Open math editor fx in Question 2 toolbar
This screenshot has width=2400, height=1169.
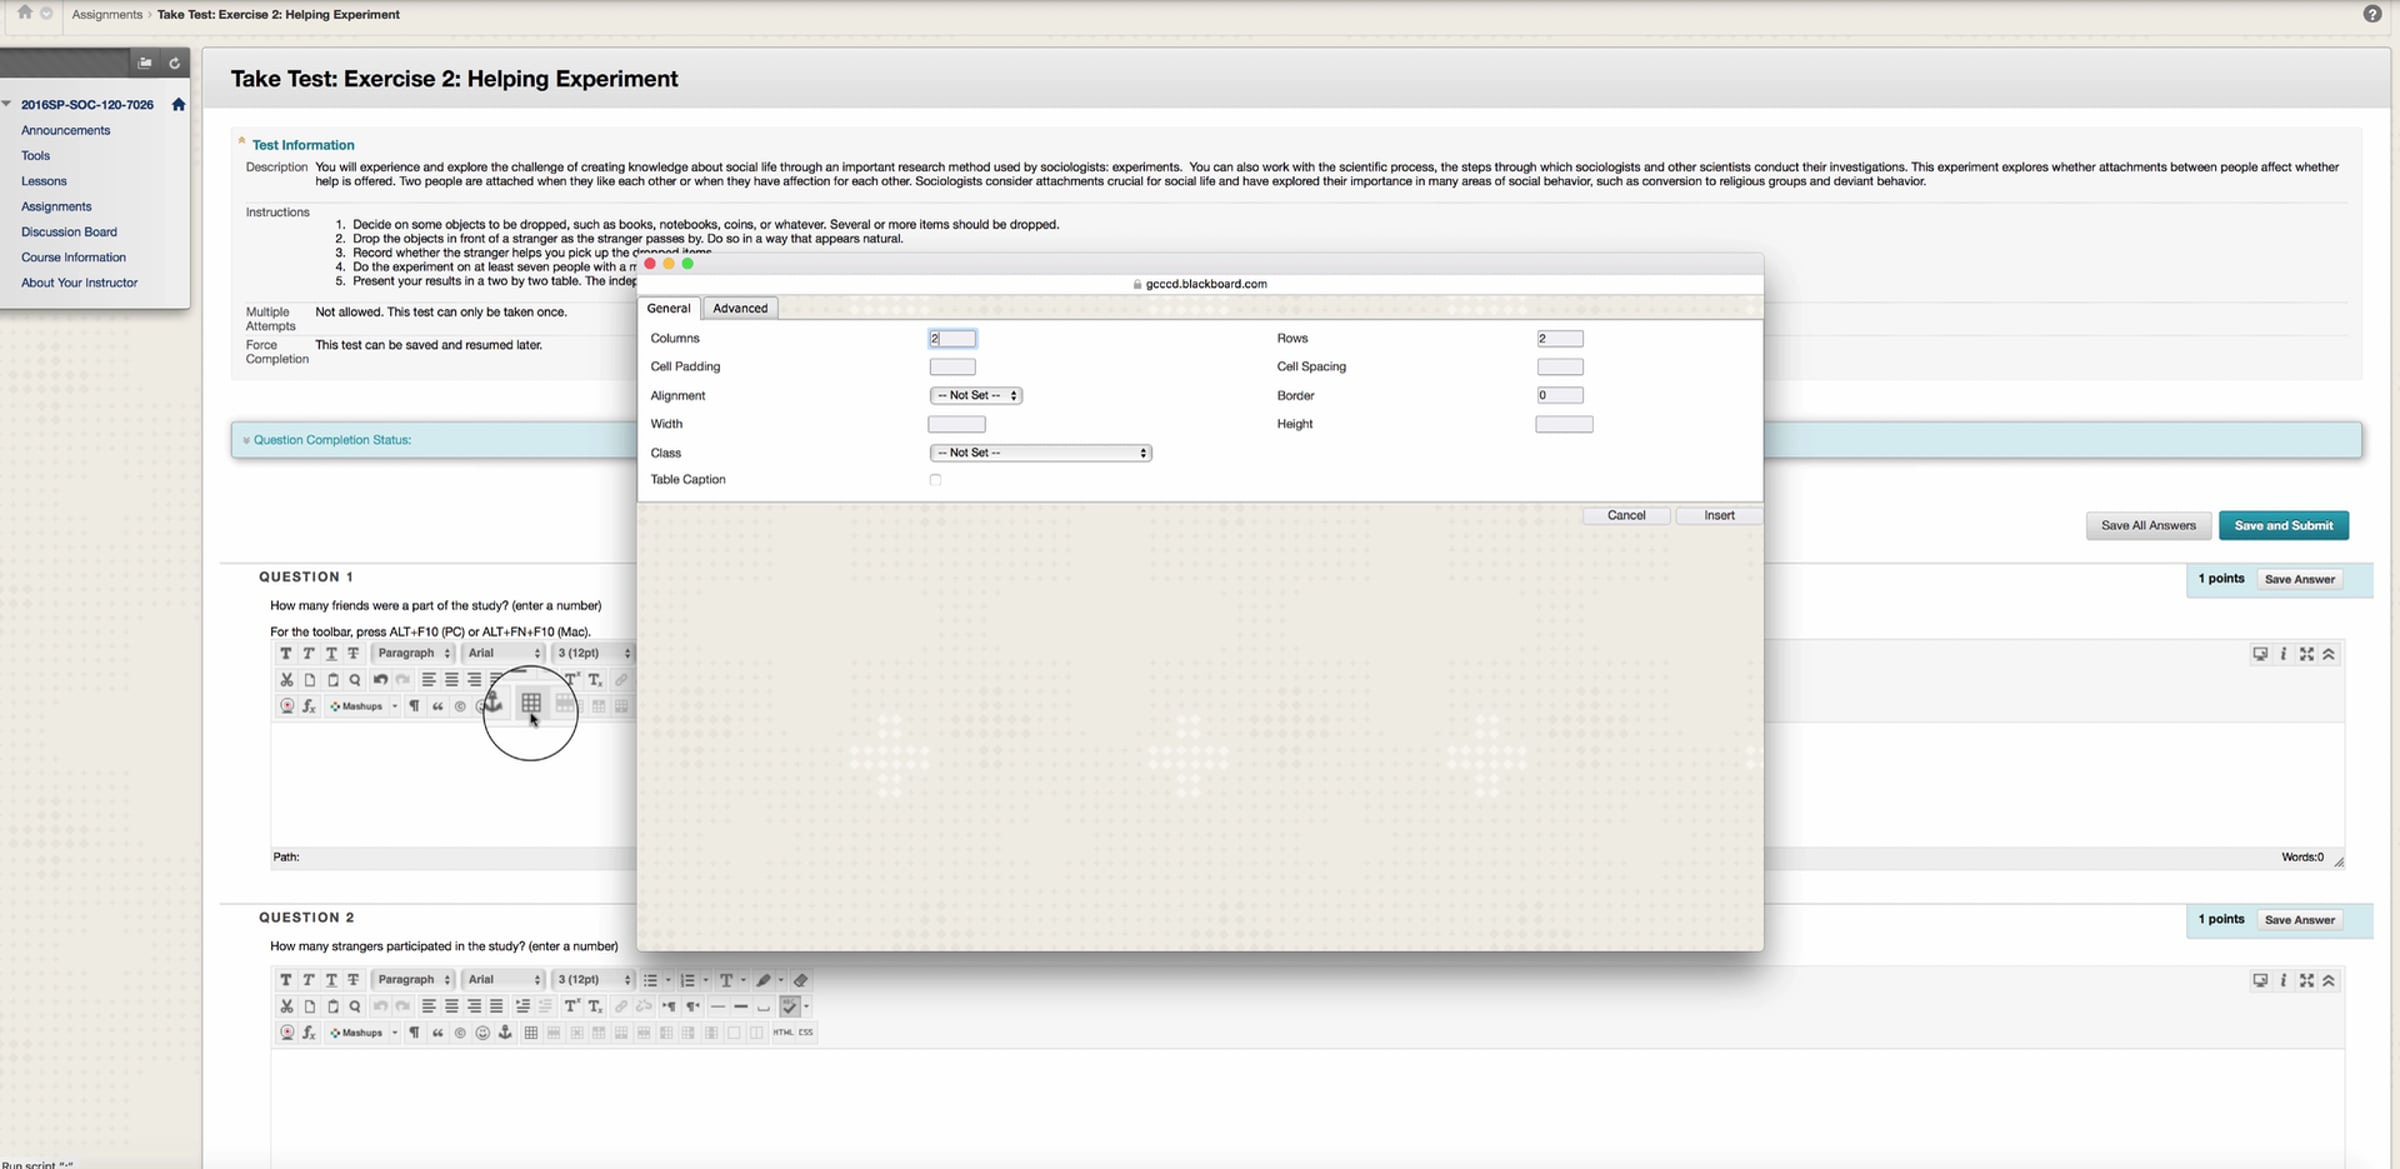click(x=309, y=1032)
